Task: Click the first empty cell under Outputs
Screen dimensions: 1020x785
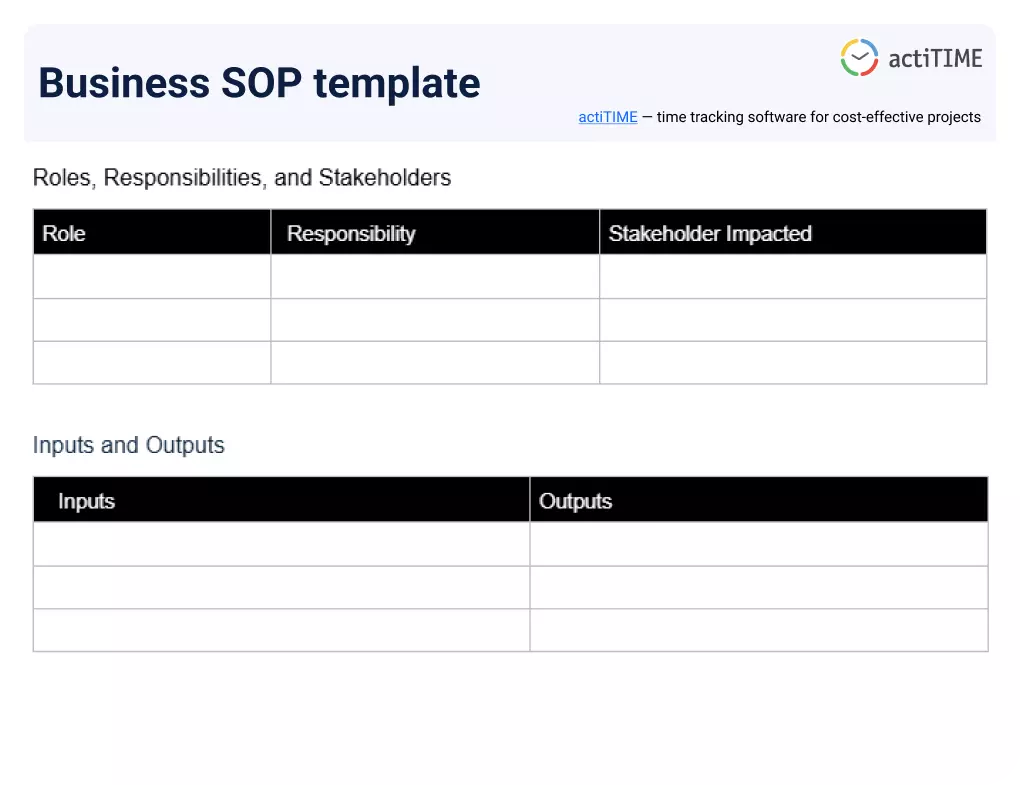Action: [x=758, y=543]
